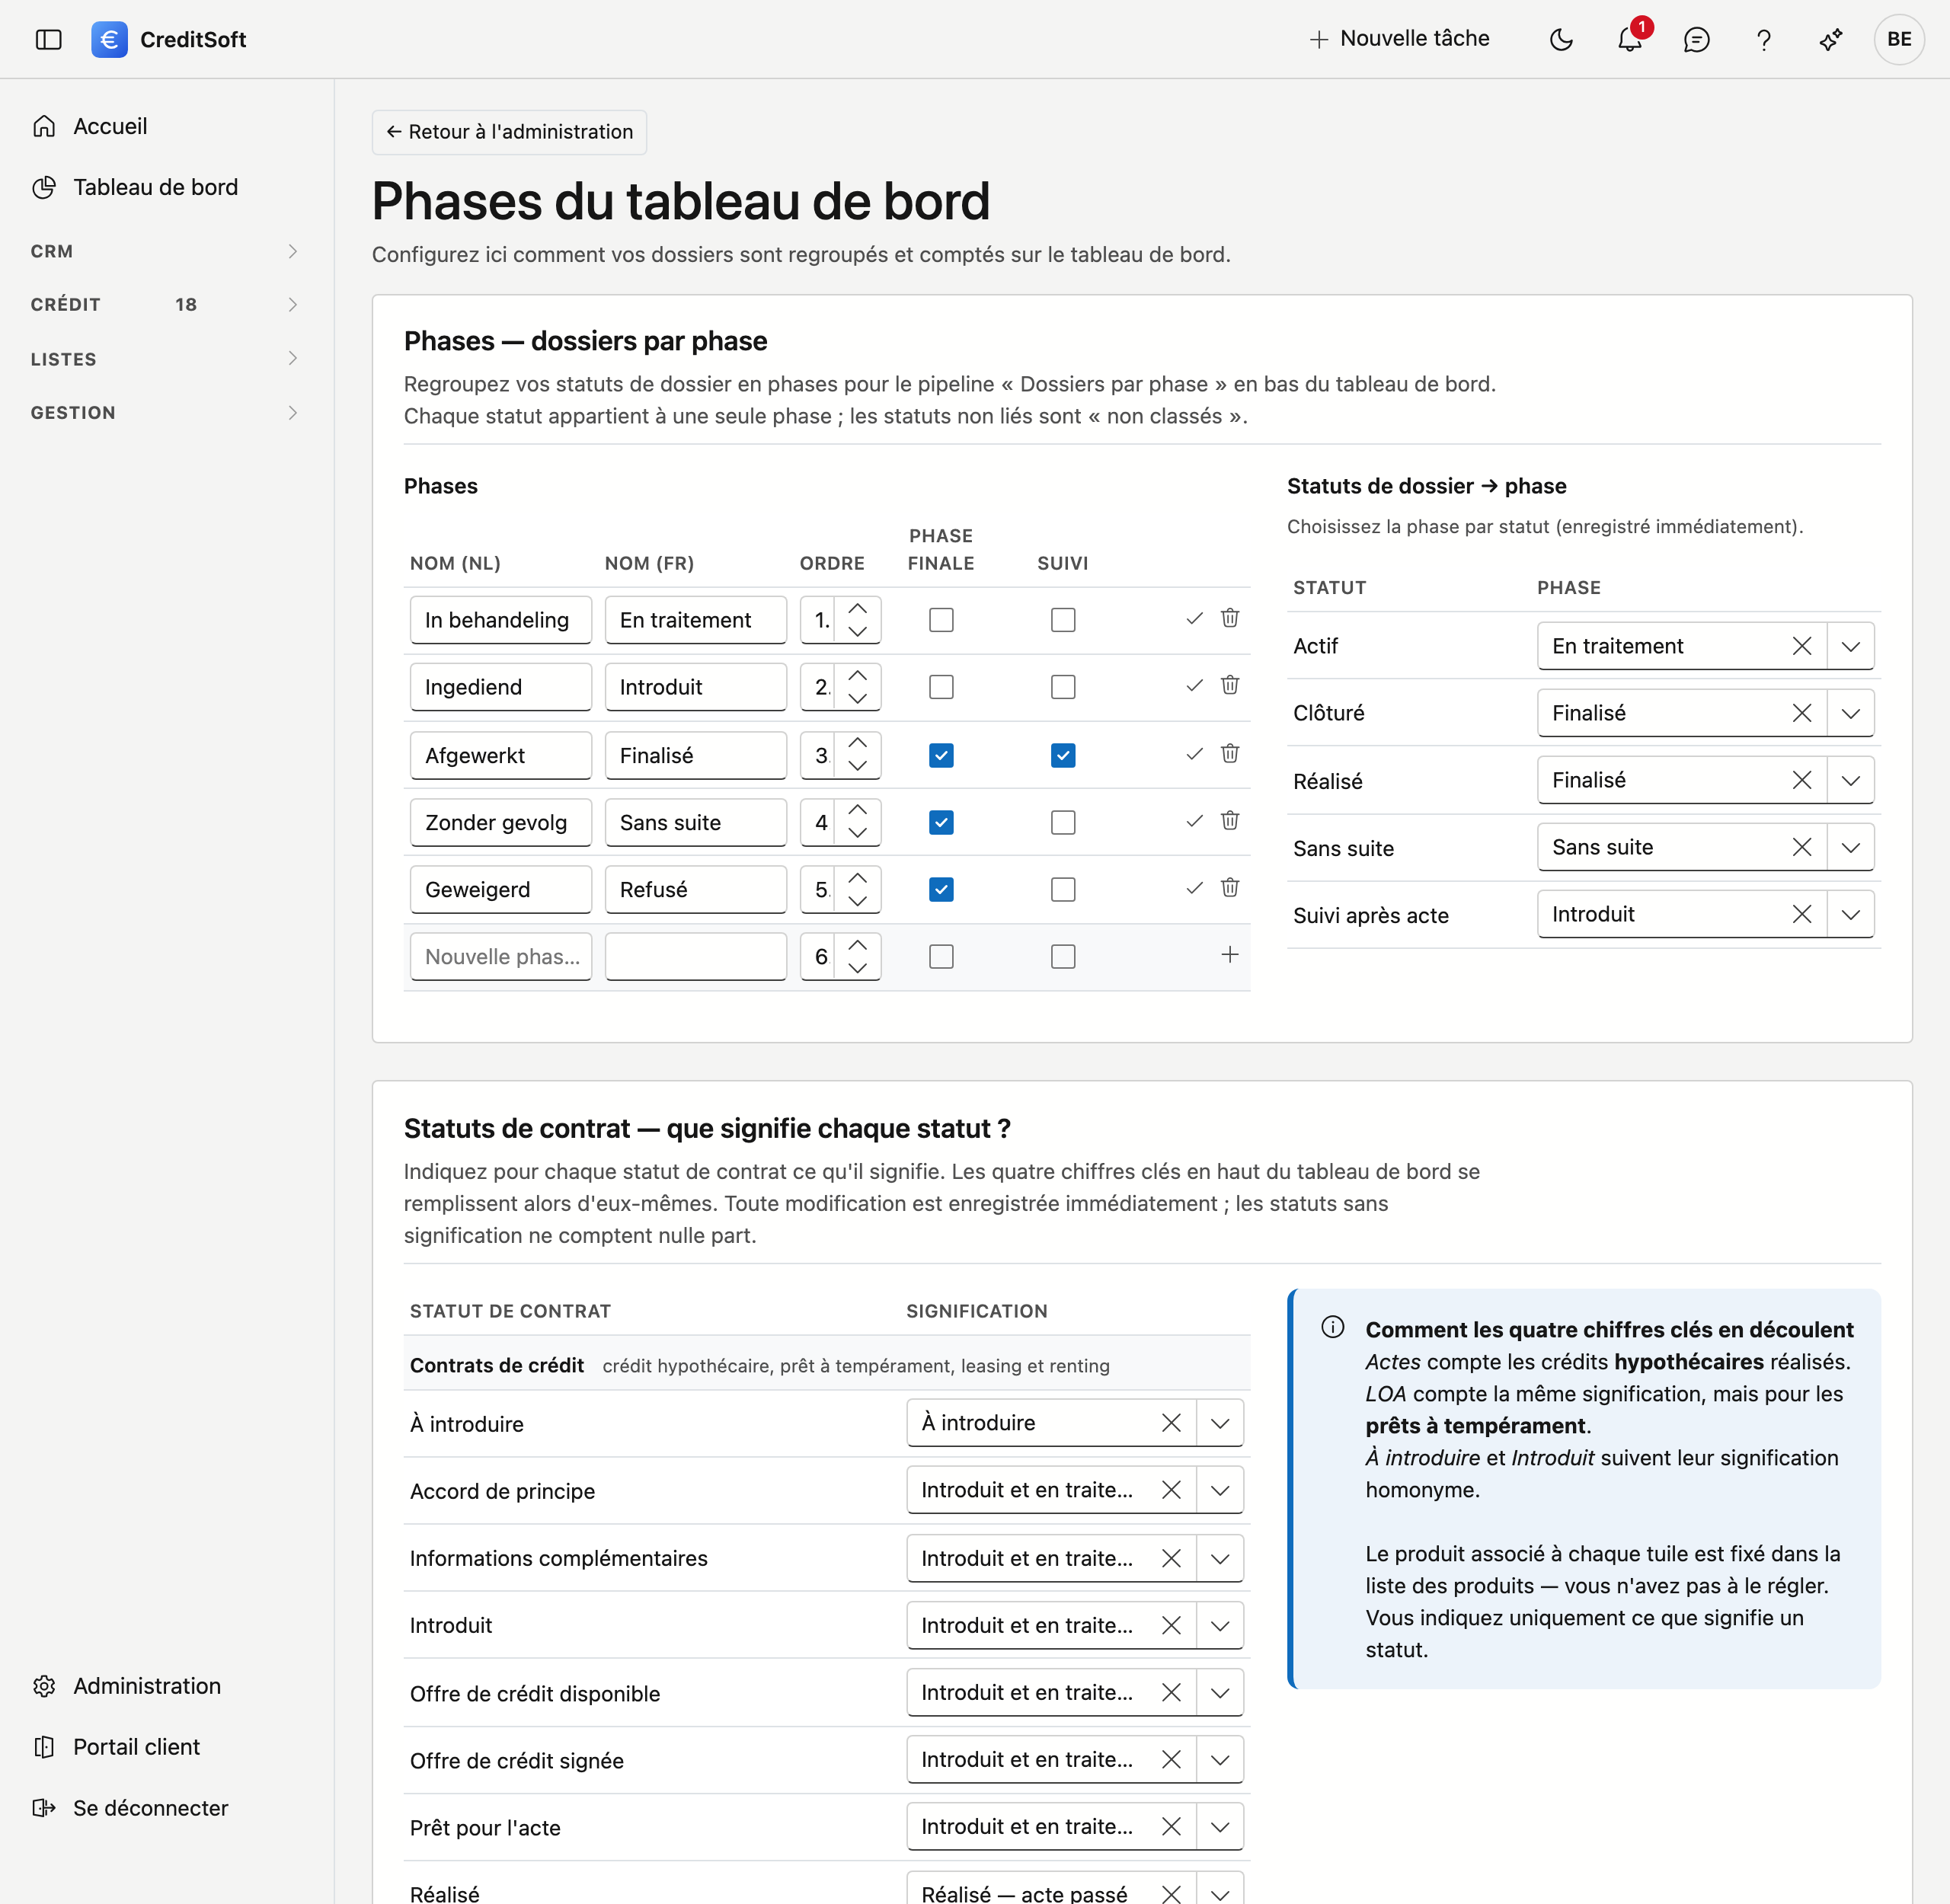Screen dimensions: 1950x1904
Task: Clear the Accord de principe signification
Action: [1171, 1490]
